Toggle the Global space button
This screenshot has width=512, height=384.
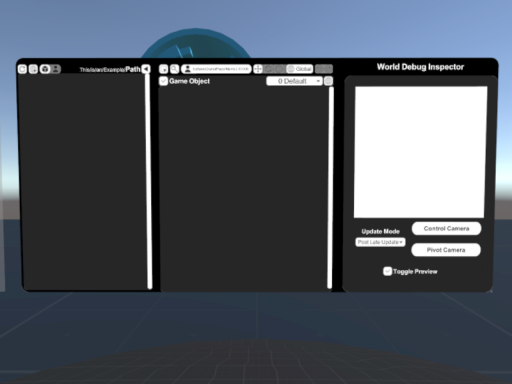tap(300, 69)
